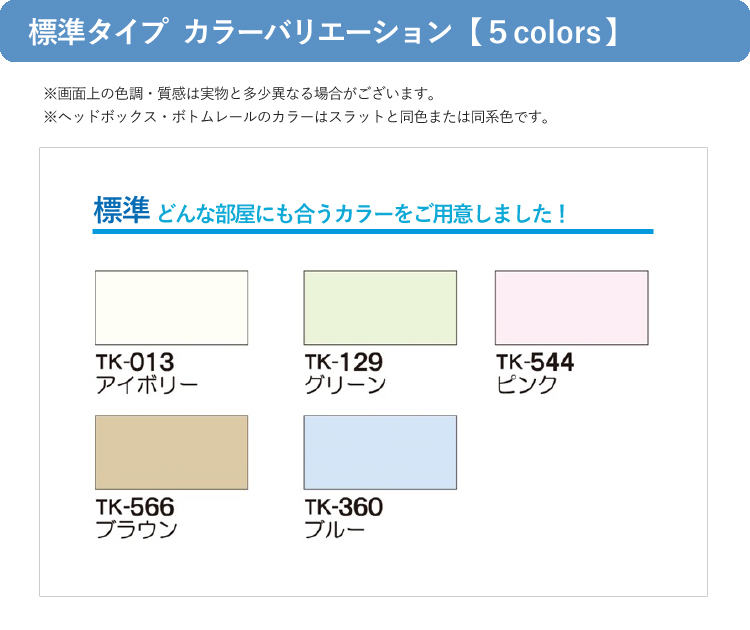The height and width of the screenshot is (630, 750).
Task: Click the TK-129 code label
Action: click(344, 362)
